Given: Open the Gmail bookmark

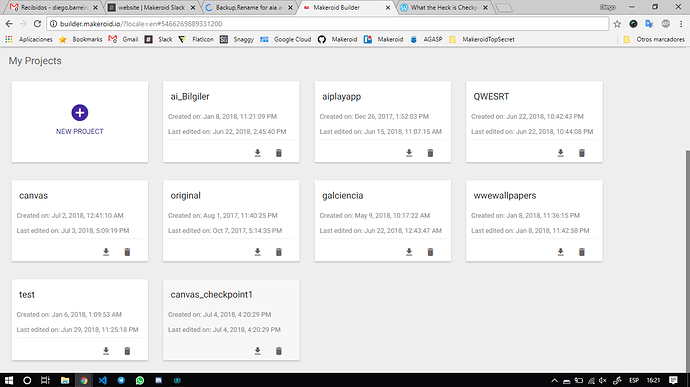Looking at the screenshot, I should pos(123,39).
